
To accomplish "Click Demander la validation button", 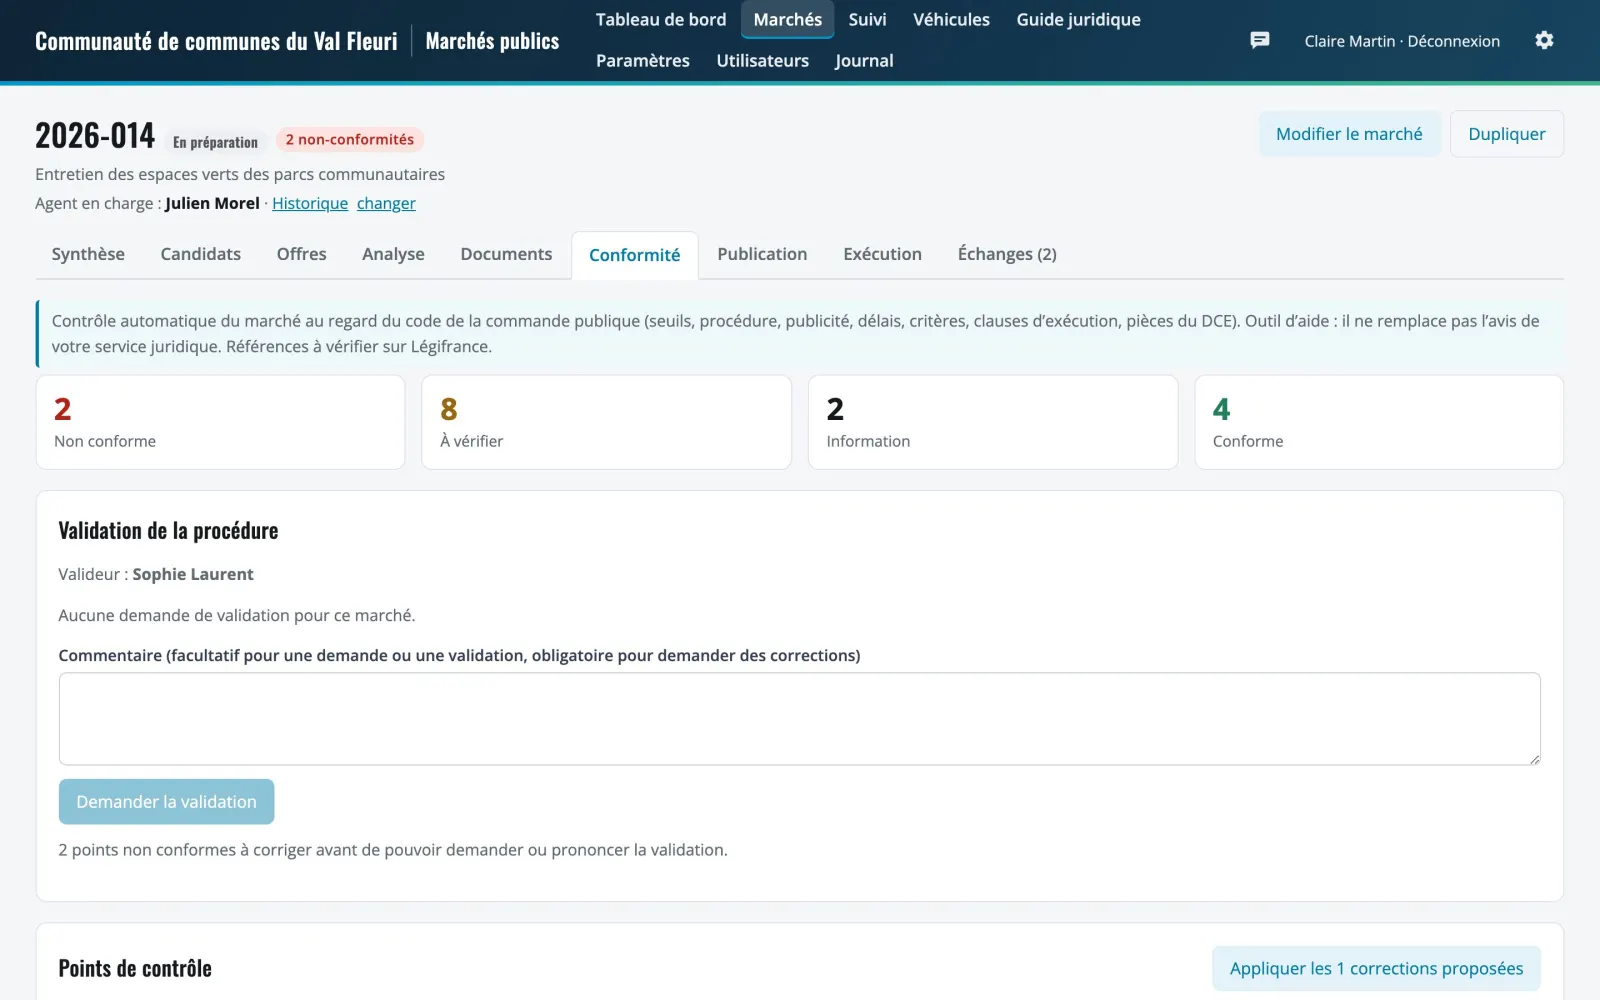I will point(166,802).
